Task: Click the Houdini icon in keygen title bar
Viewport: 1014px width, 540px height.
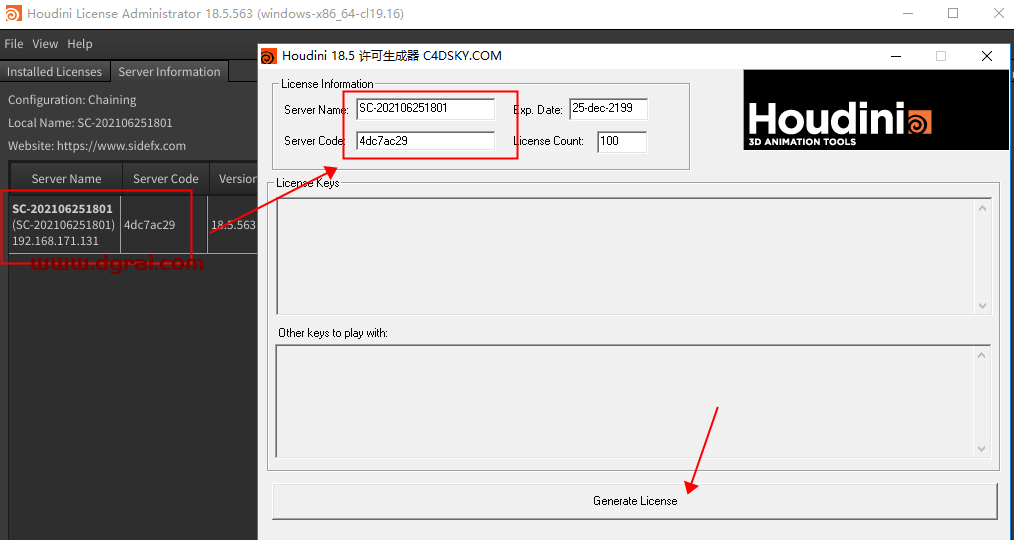Action: (x=268, y=56)
